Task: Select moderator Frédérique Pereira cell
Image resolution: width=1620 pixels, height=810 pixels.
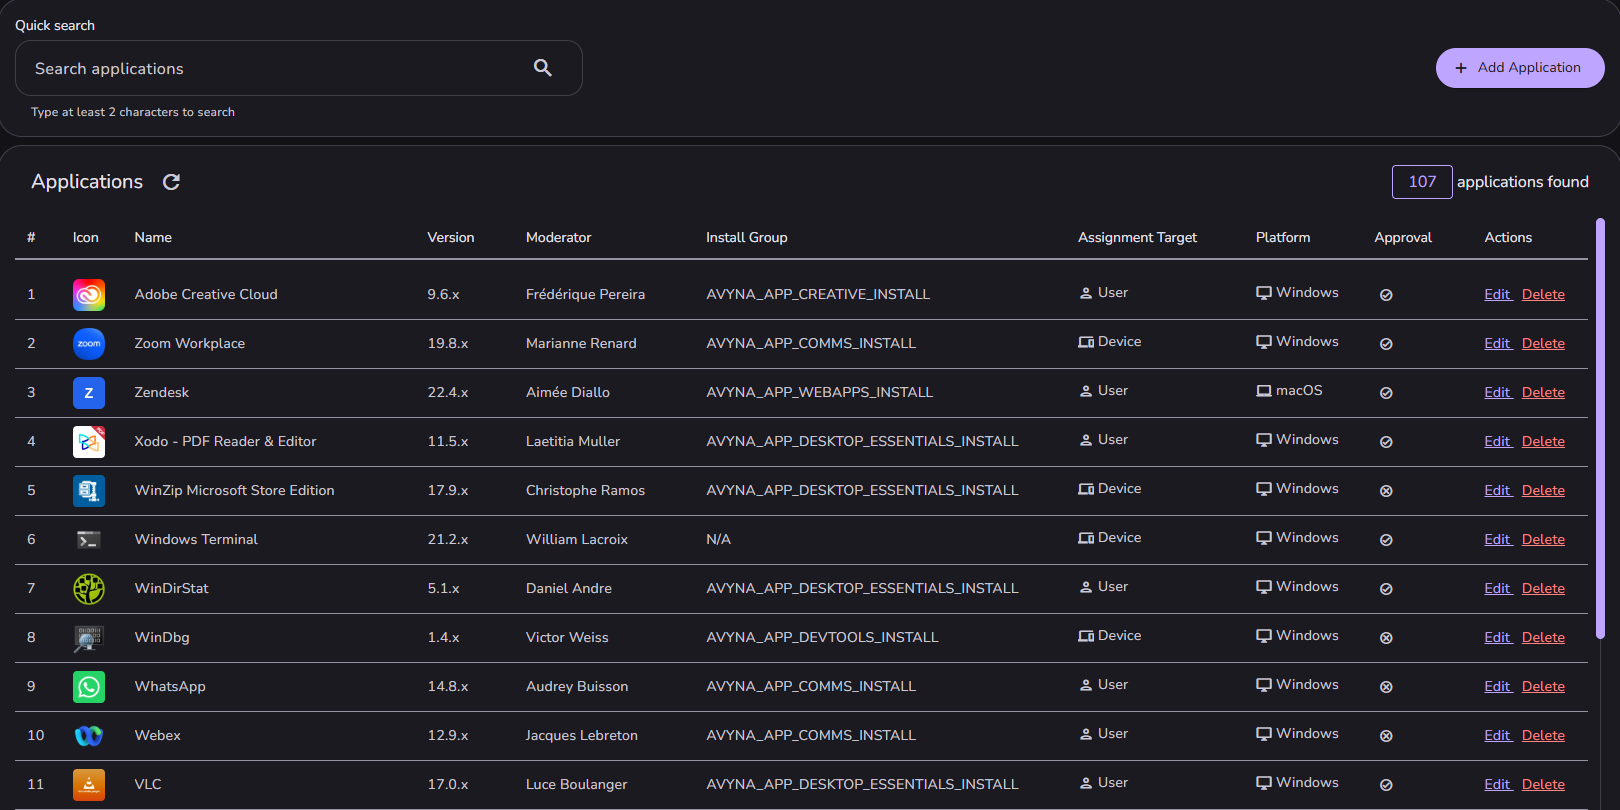Action: coord(585,295)
